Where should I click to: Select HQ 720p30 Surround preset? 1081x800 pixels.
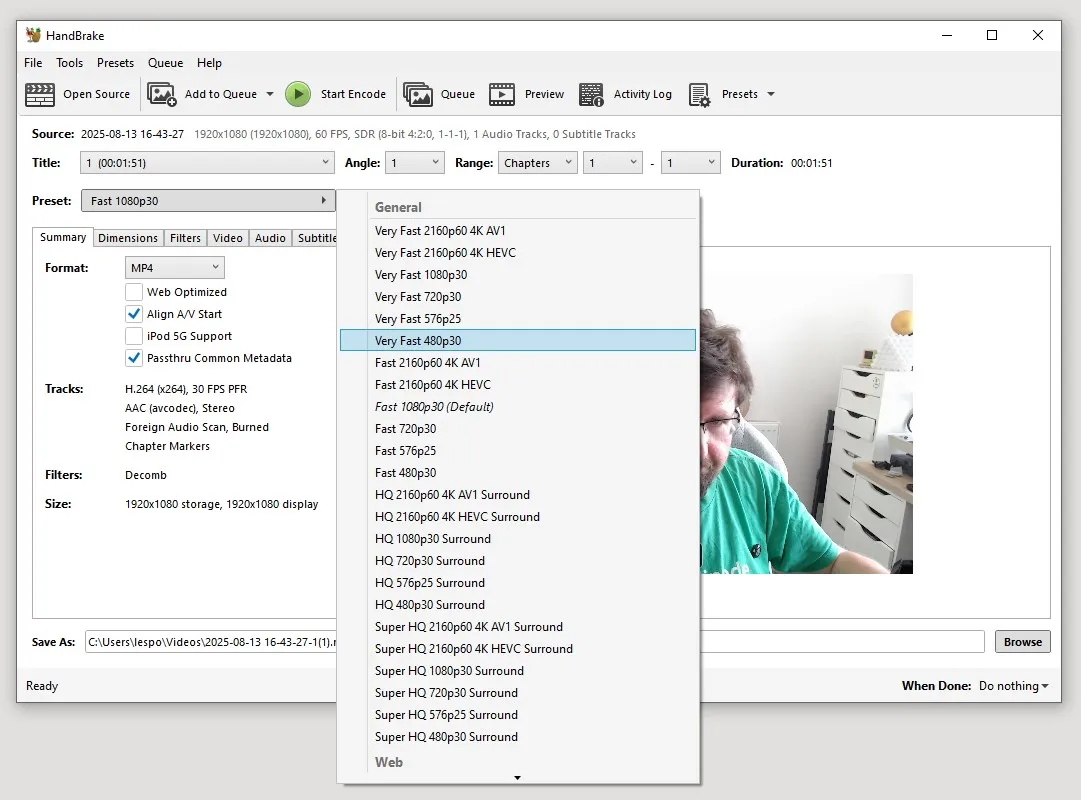[518, 561]
